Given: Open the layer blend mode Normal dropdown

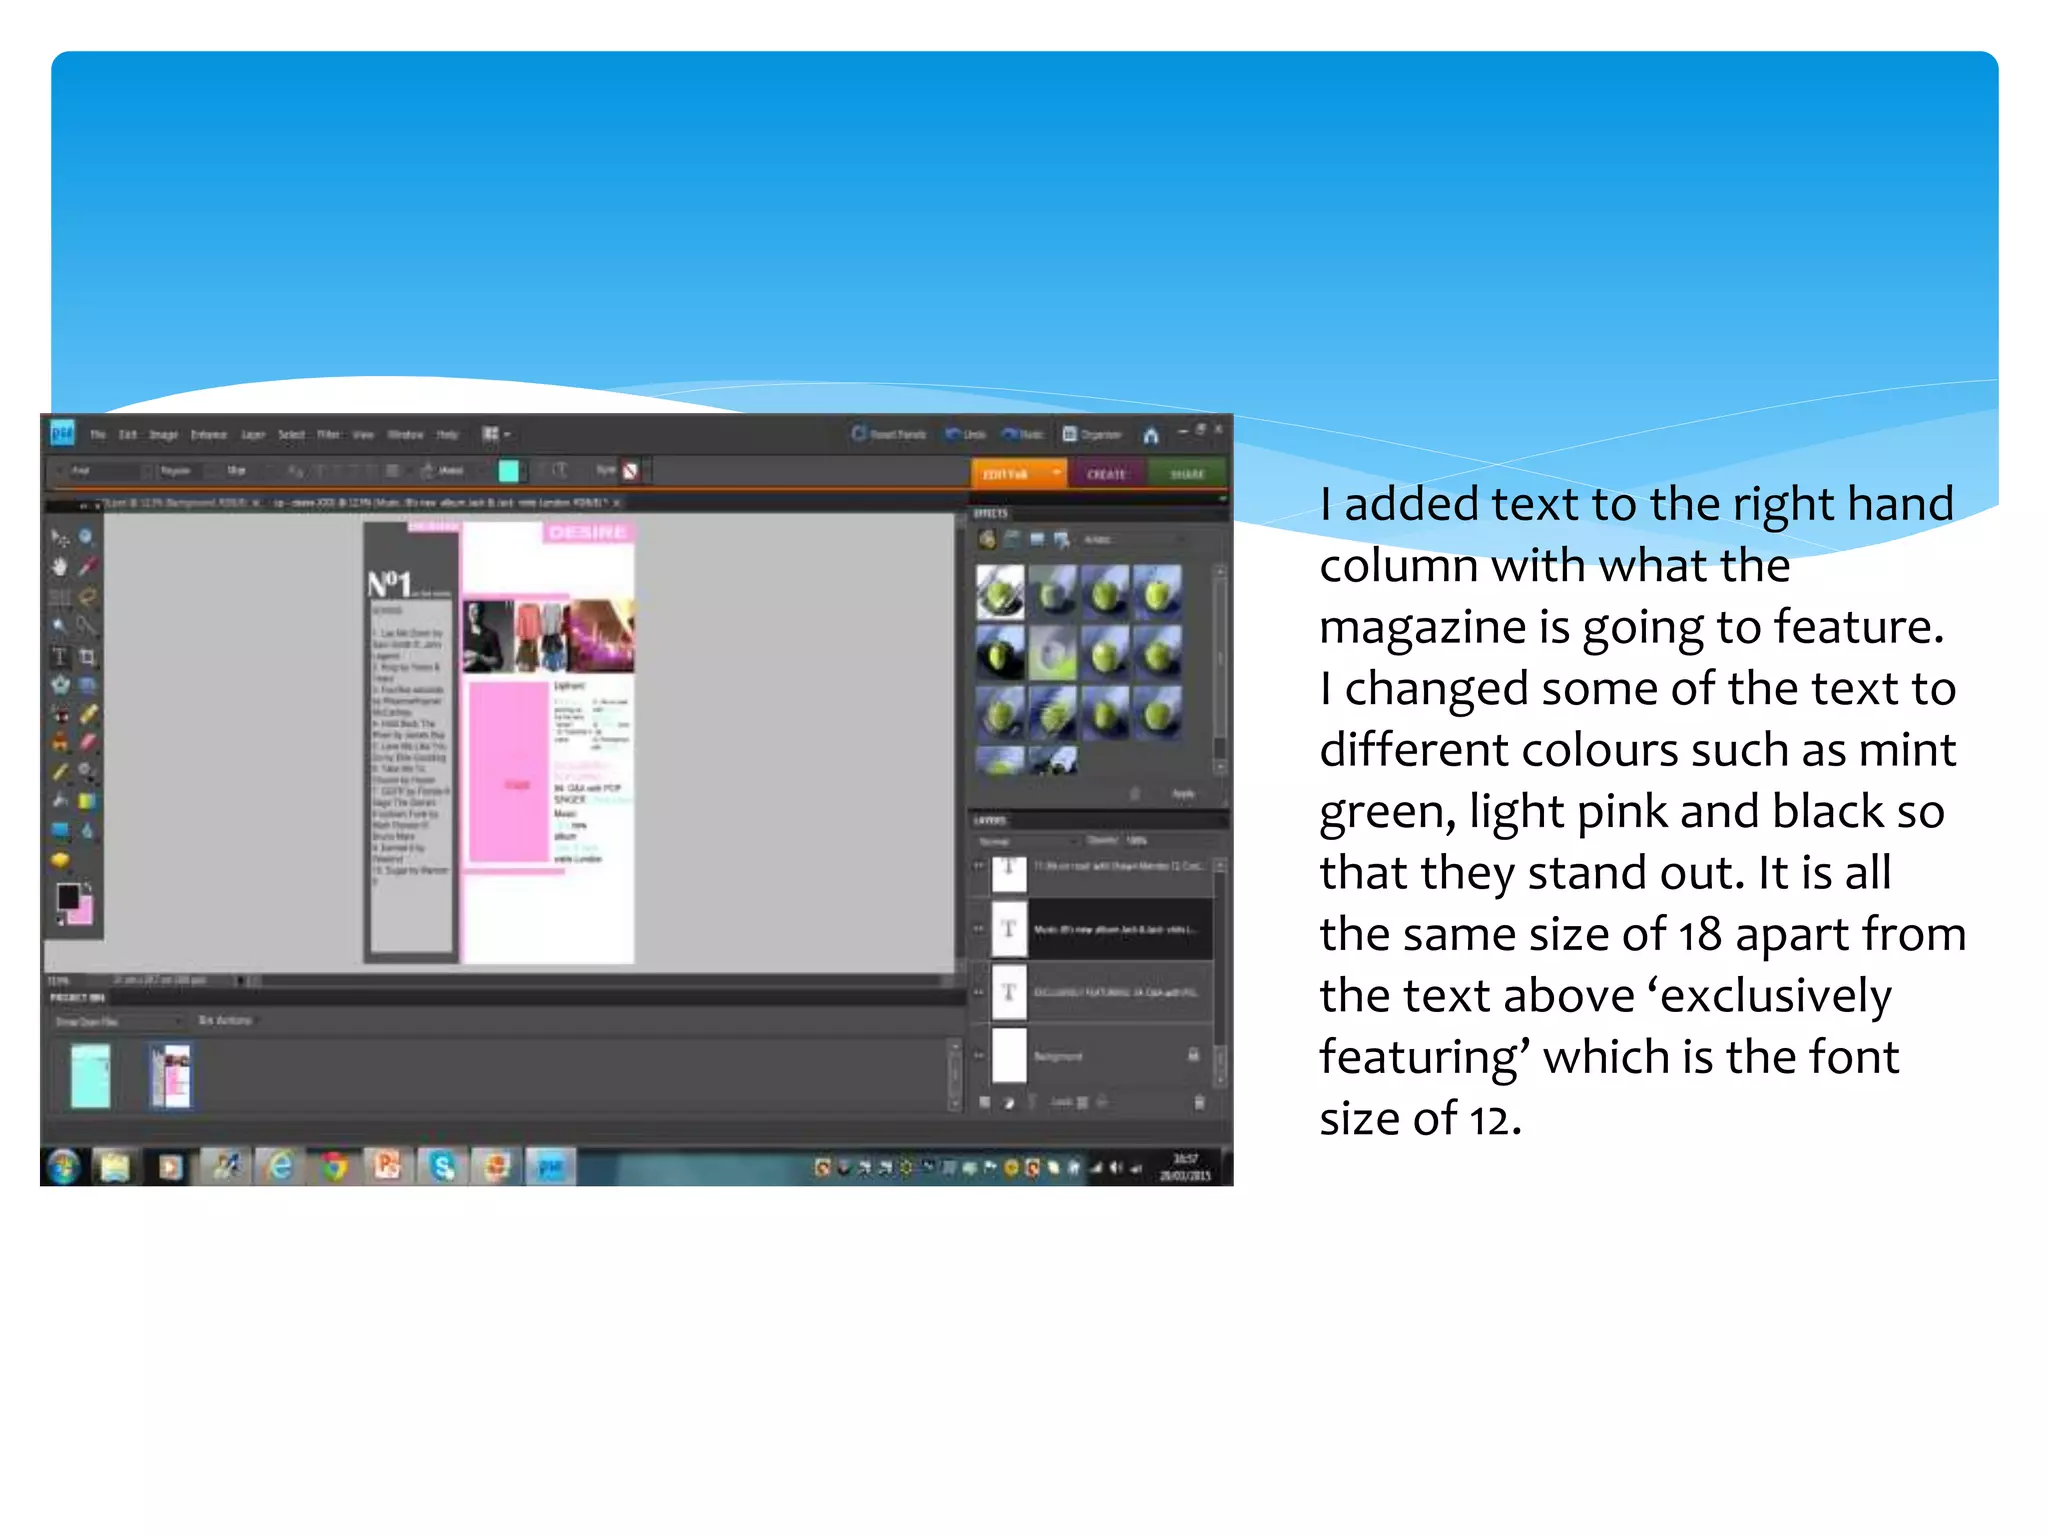Looking at the screenshot, I should (x=1028, y=841).
